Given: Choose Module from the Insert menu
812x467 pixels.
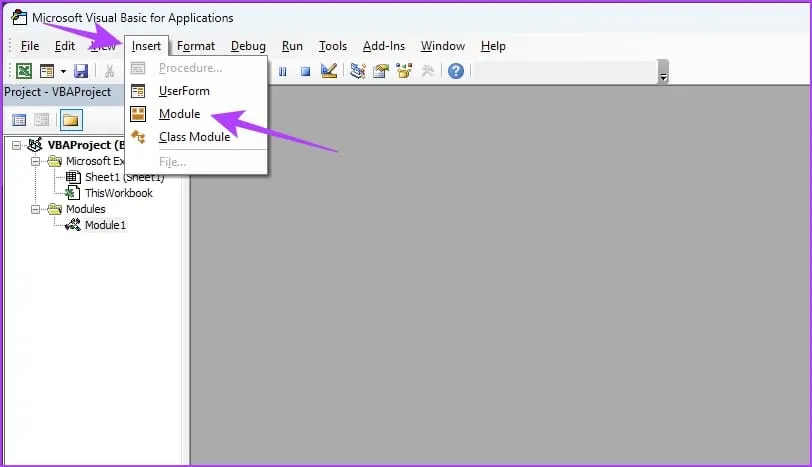Looking at the screenshot, I should click(179, 114).
